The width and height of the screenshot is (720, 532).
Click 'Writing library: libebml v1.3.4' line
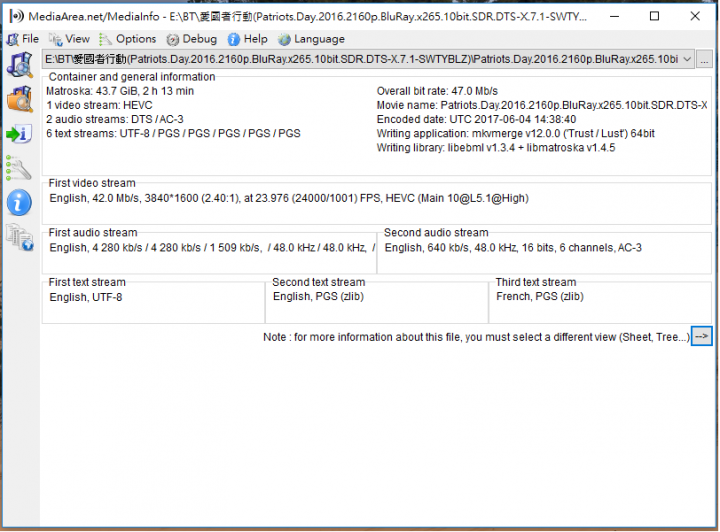pyautogui.click(x=496, y=148)
